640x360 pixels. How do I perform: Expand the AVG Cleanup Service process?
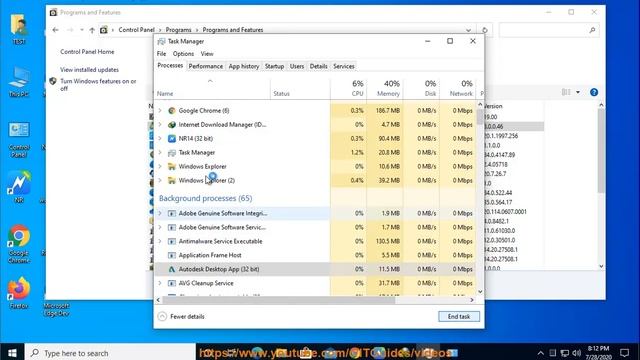160,283
